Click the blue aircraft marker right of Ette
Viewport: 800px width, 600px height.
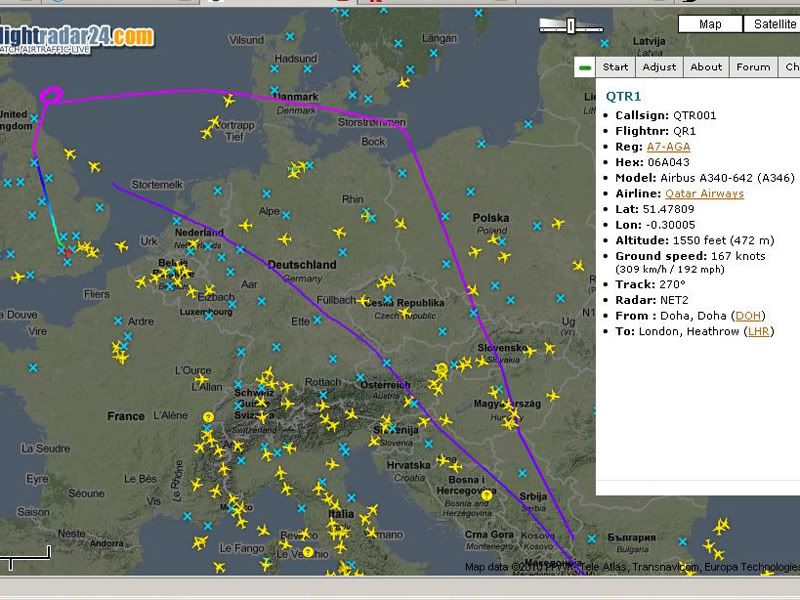(317, 320)
